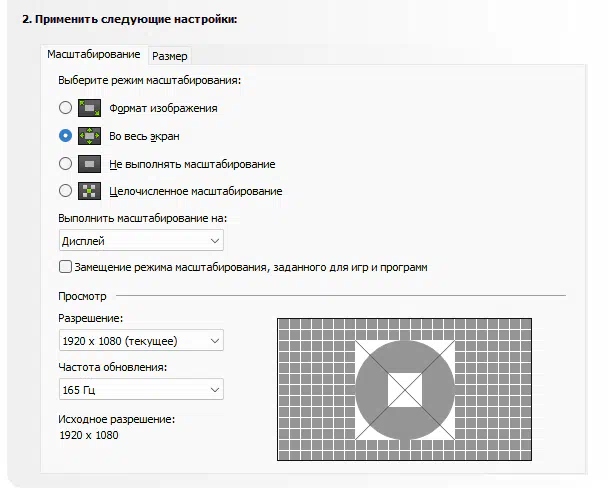Select the Формат изображения radio button
Viewport: 615px width, 495px height.
click(65, 107)
